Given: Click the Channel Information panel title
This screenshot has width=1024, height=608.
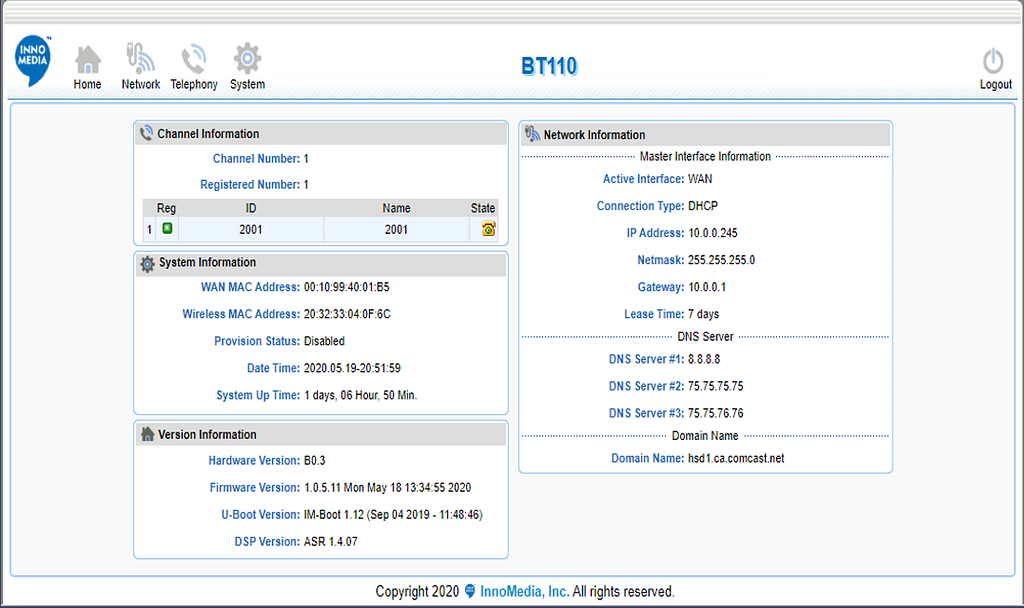Looking at the screenshot, I should [208, 134].
